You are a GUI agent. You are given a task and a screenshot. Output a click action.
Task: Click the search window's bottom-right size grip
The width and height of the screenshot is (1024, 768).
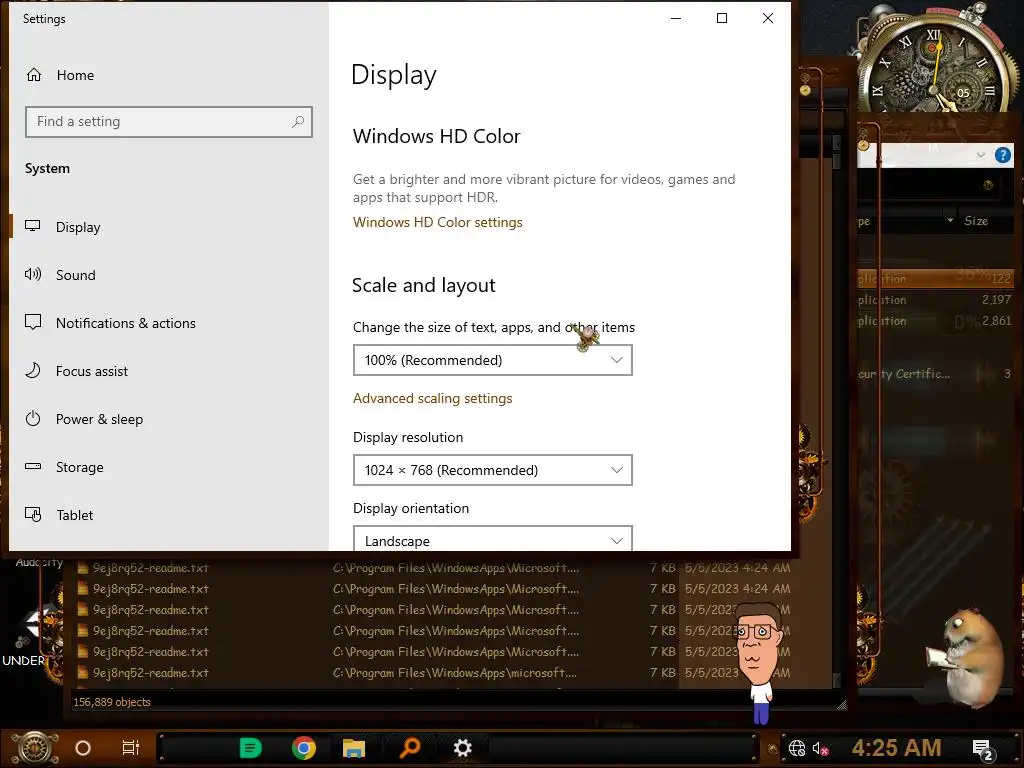[842, 705]
